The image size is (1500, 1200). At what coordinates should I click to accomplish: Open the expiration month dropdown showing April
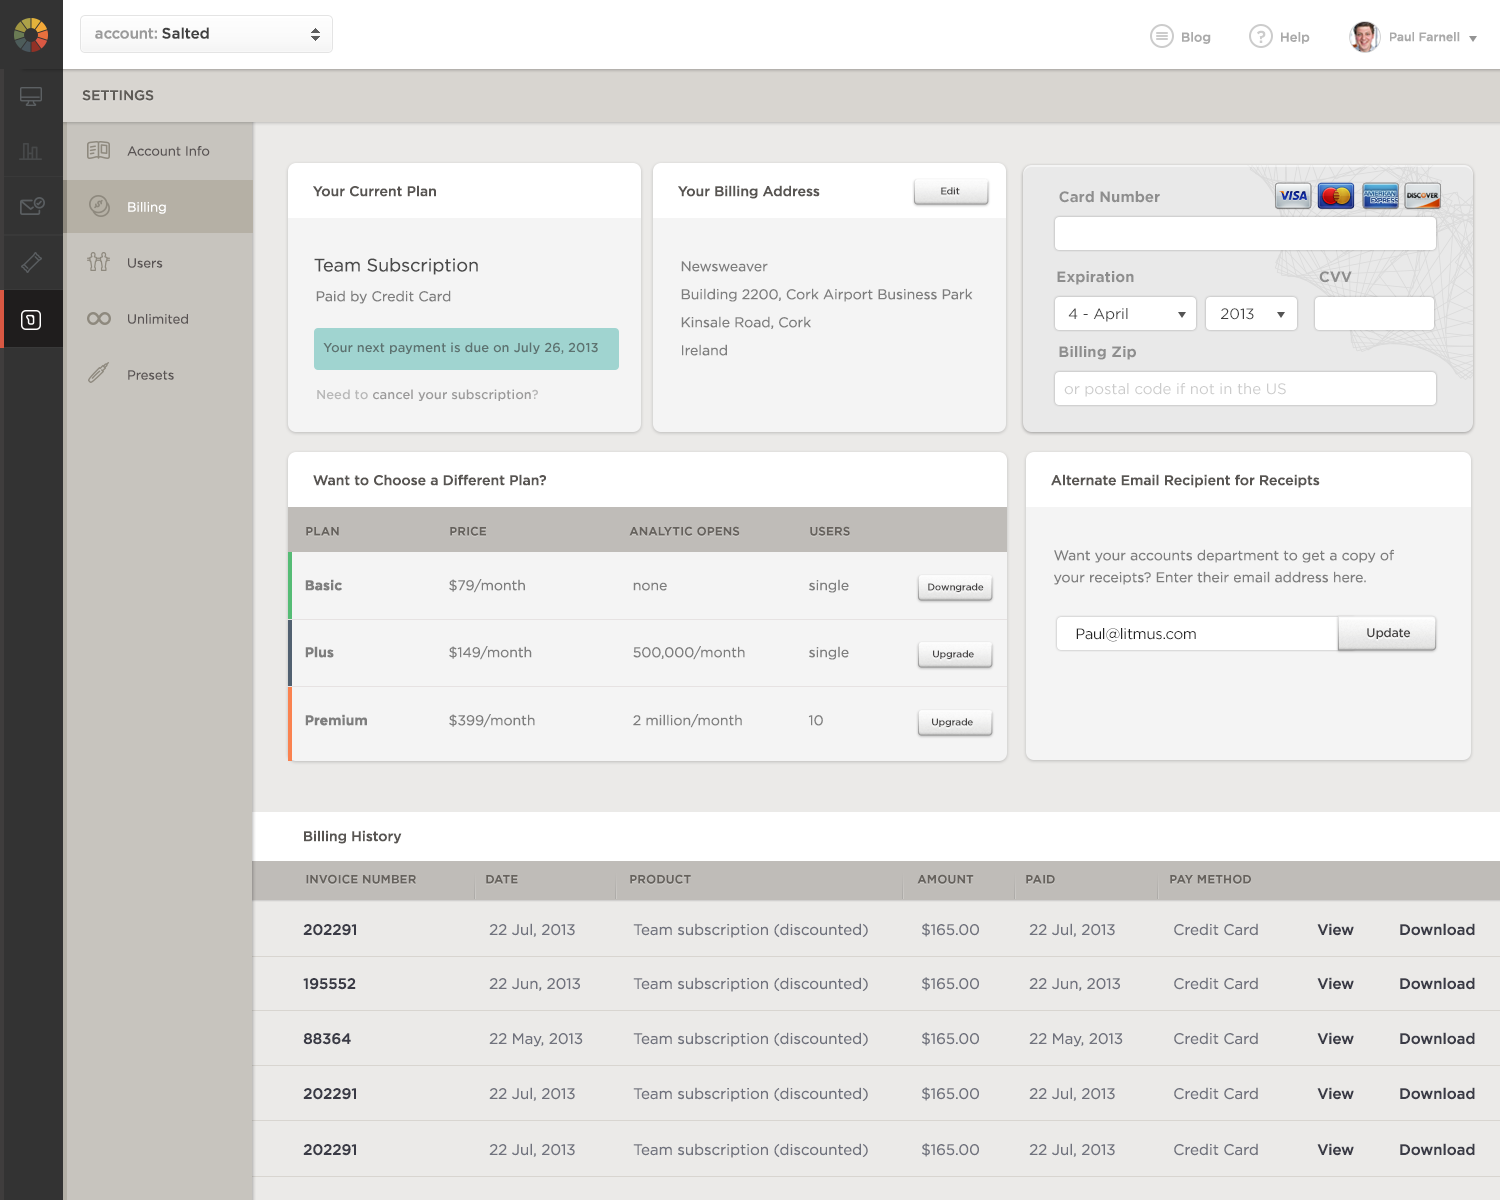1125,314
